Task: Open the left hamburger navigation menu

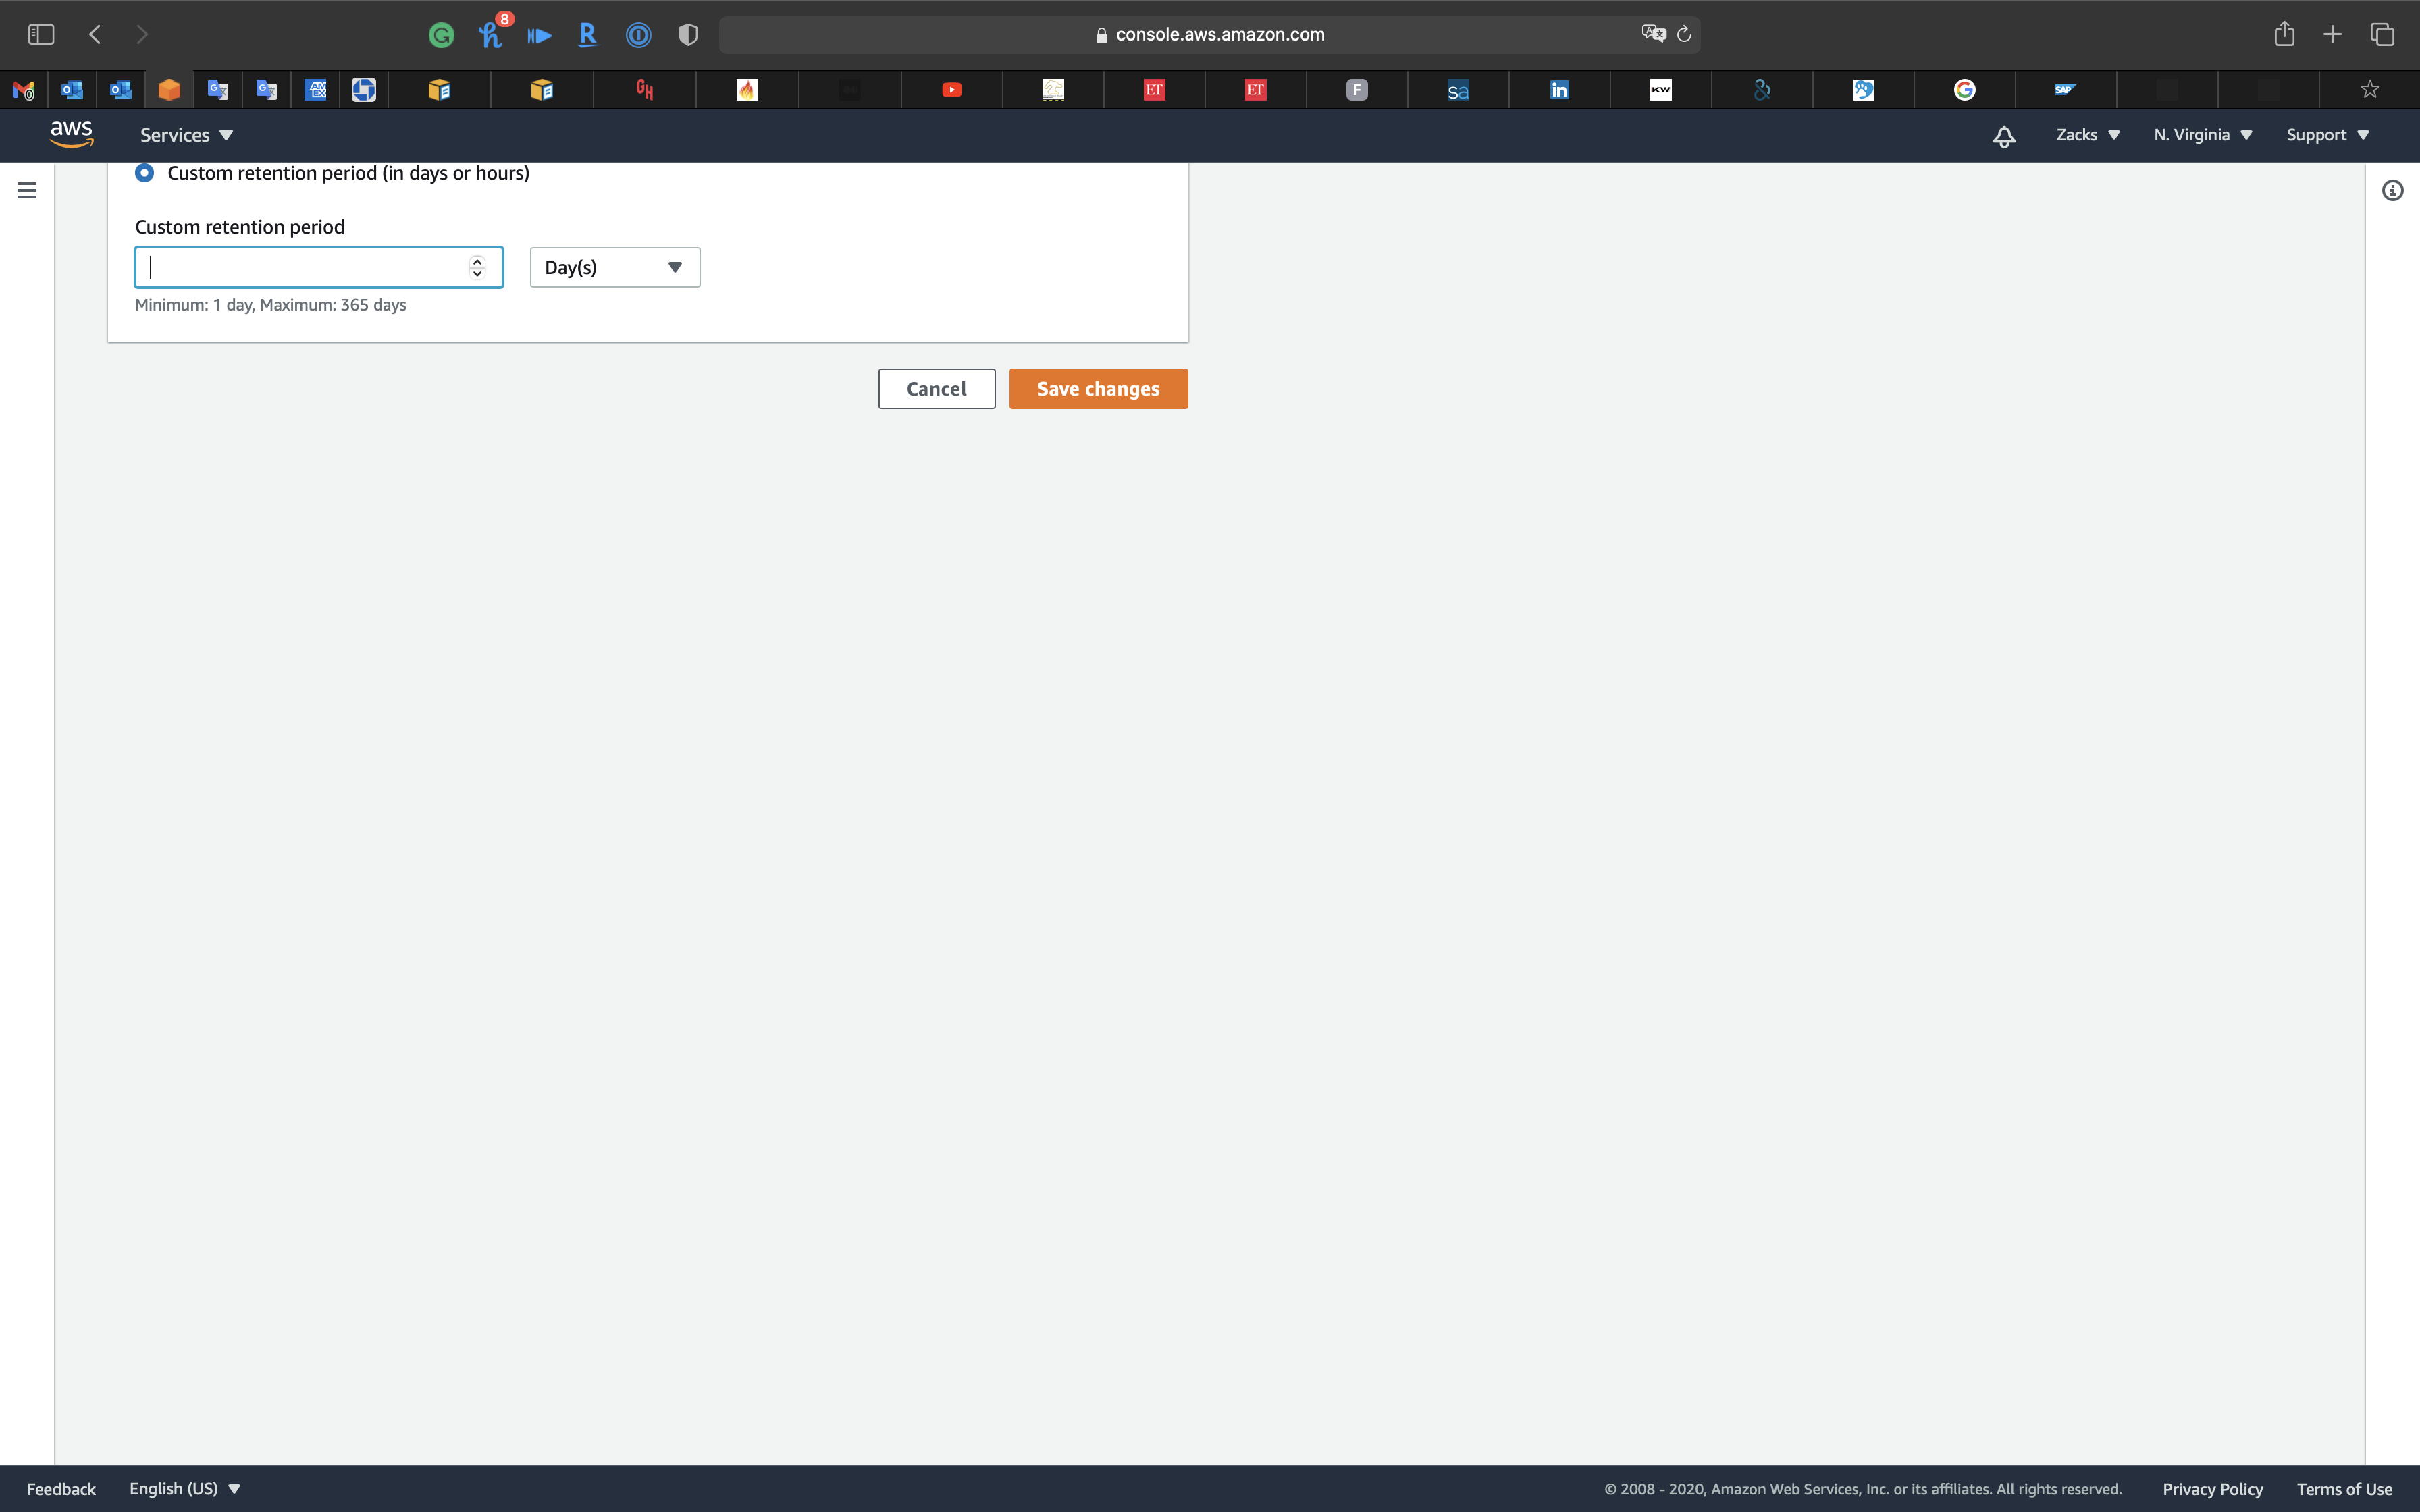Action: [27, 190]
